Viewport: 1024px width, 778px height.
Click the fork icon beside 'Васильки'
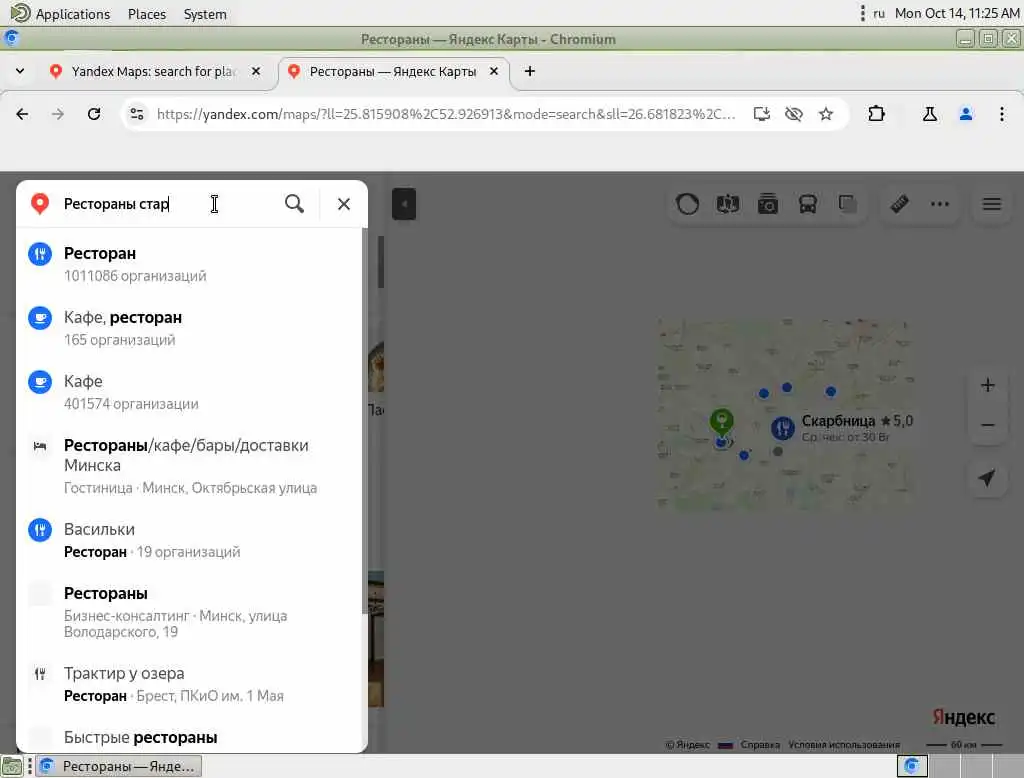point(40,530)
